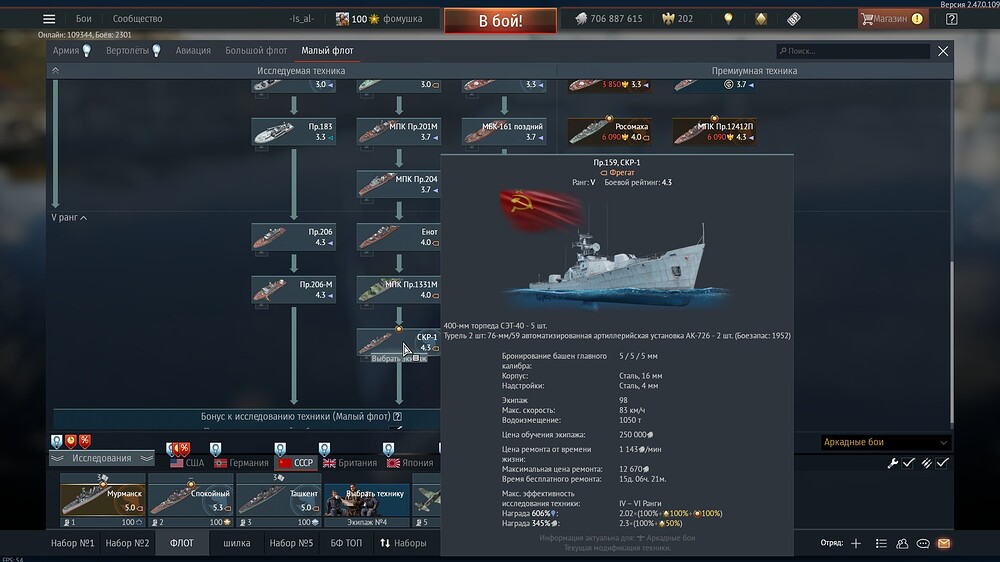The height and width of the screenshot is (562, 1000).
Task: Click the light bulb next to Вертолёты tab
Action: point(156,50)
